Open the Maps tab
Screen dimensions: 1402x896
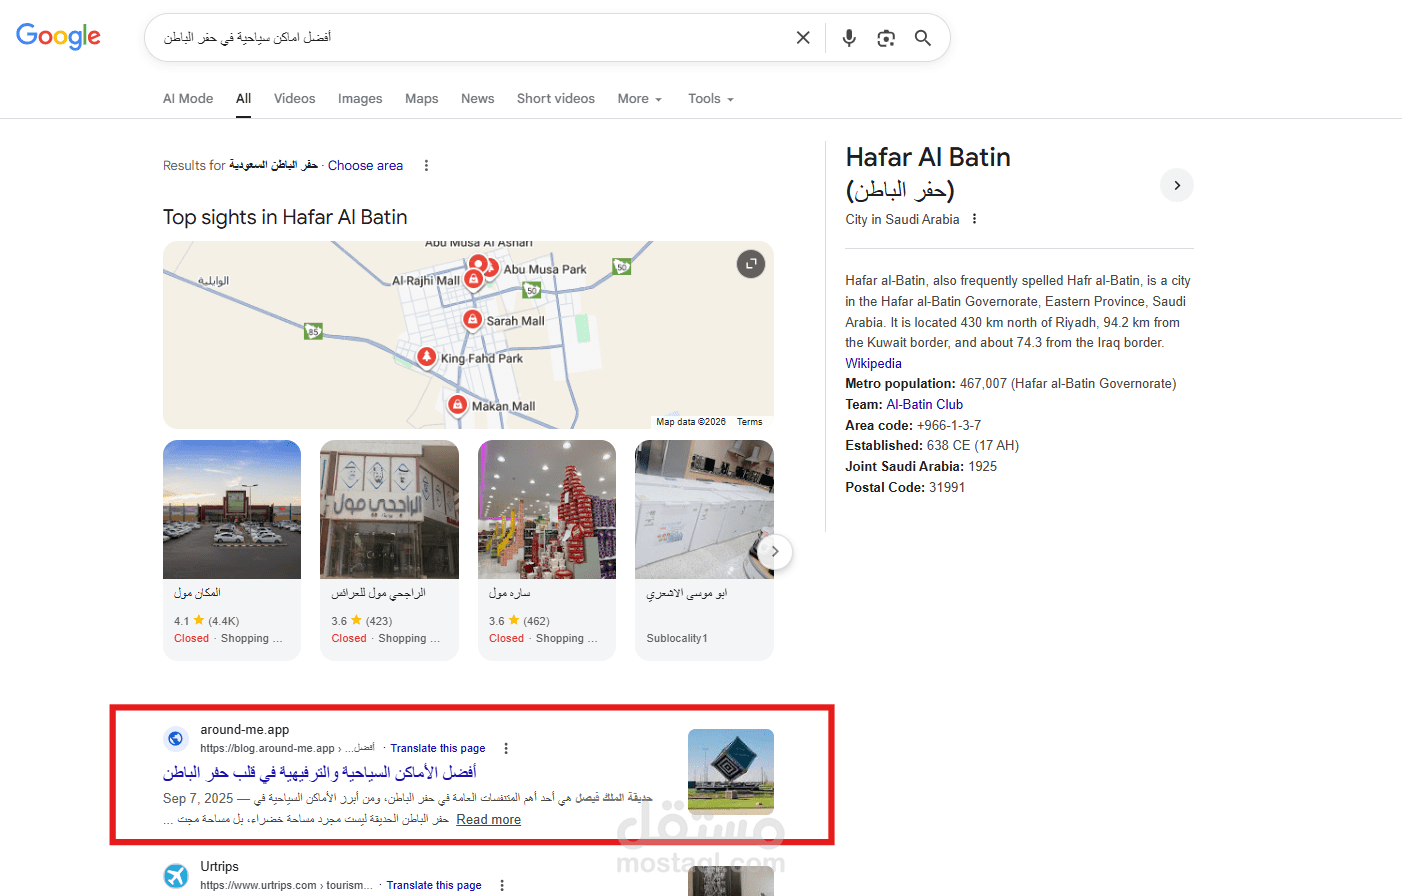[x=421, y=99]
